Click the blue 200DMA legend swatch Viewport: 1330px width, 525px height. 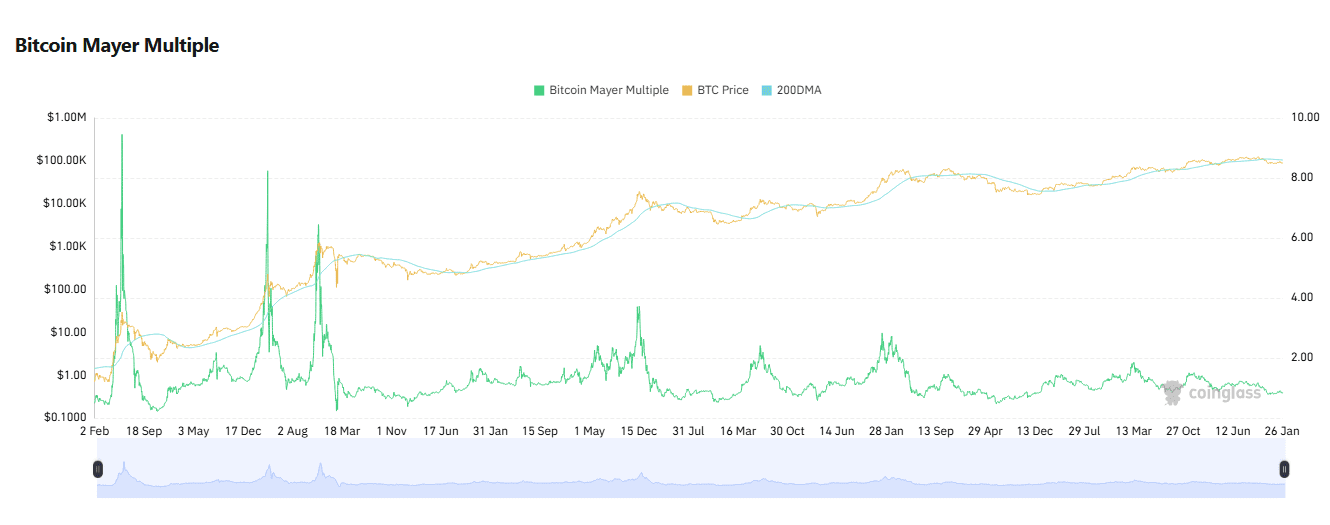tap(767, 90)
